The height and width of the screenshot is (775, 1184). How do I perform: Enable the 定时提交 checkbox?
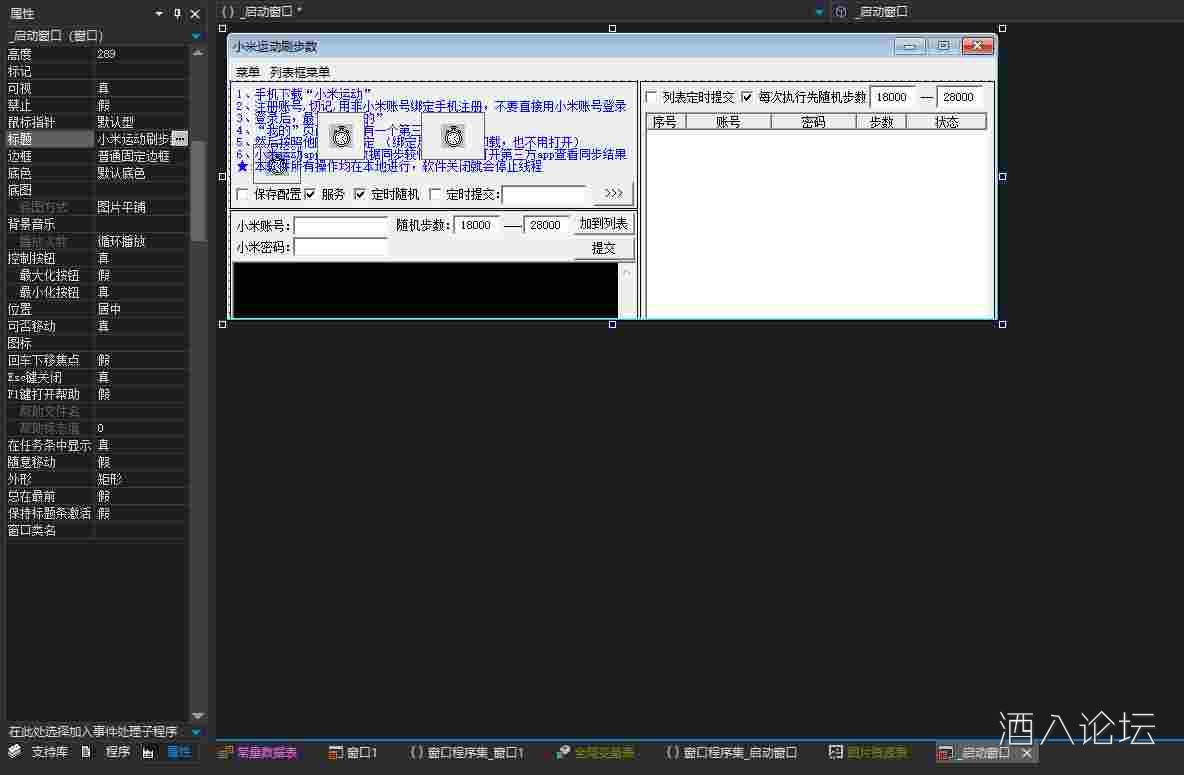coord(435,194)
